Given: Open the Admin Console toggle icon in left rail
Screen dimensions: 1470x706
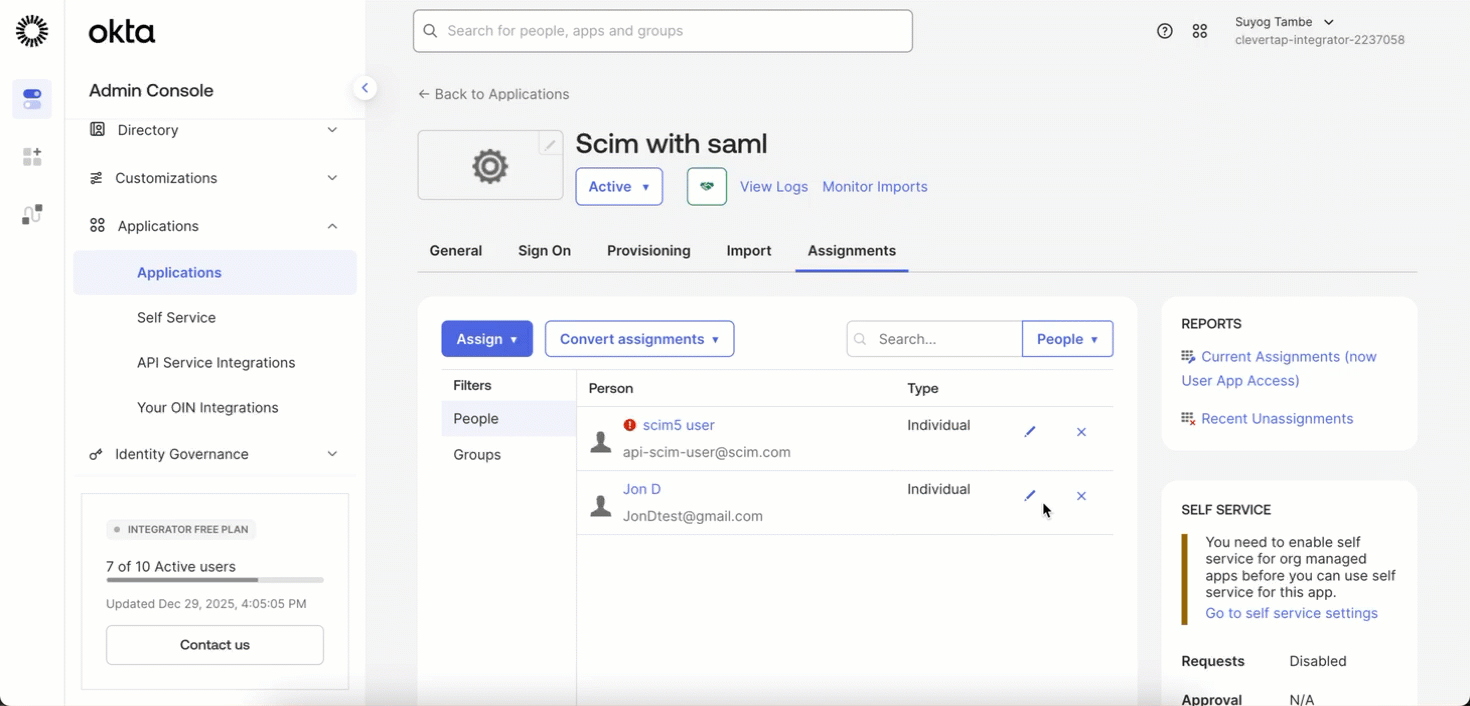Looking at the screenshot, I should point(32,99).
